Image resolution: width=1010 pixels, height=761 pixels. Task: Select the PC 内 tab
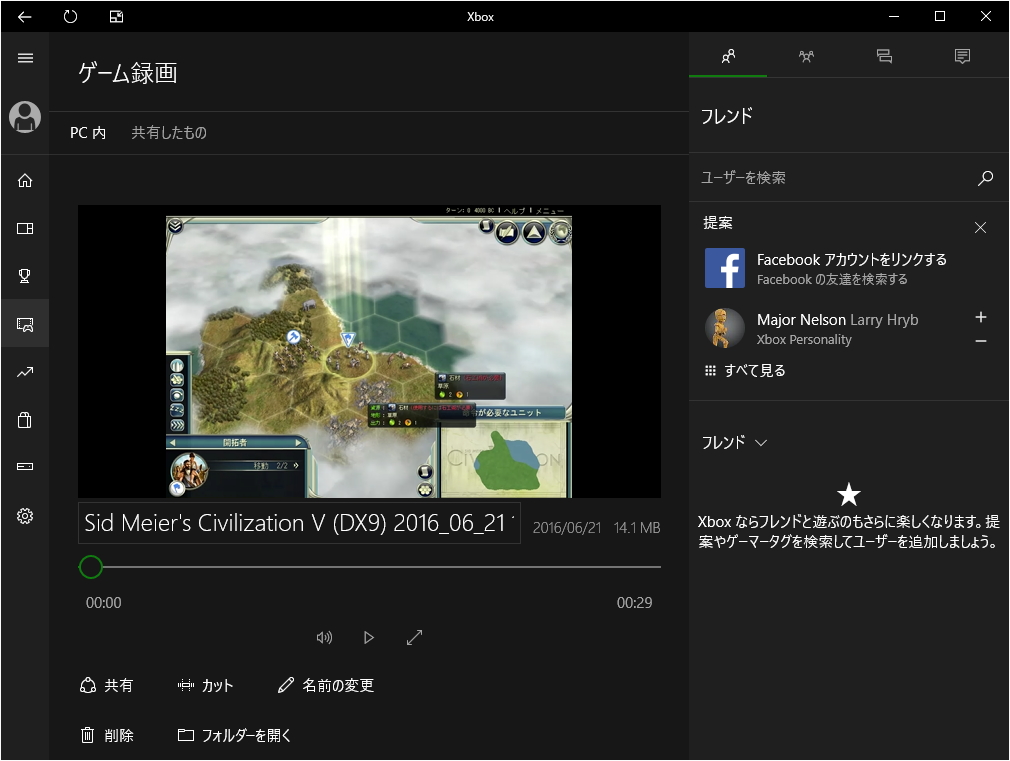point(88,133)
